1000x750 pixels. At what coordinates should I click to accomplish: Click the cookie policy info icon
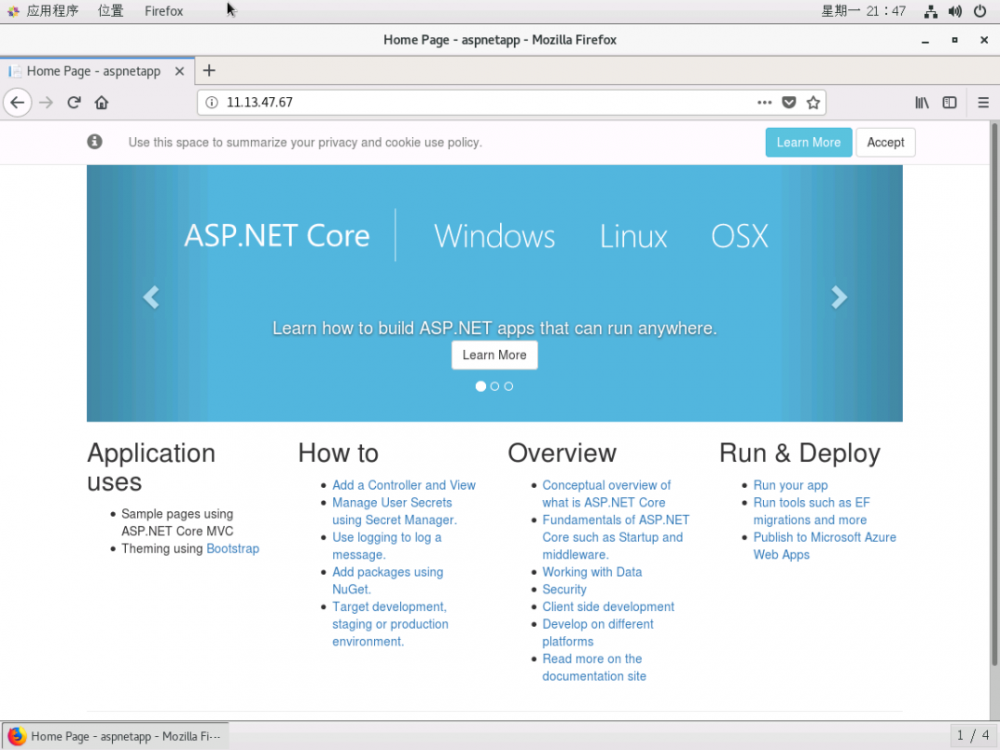pos(94,142)
